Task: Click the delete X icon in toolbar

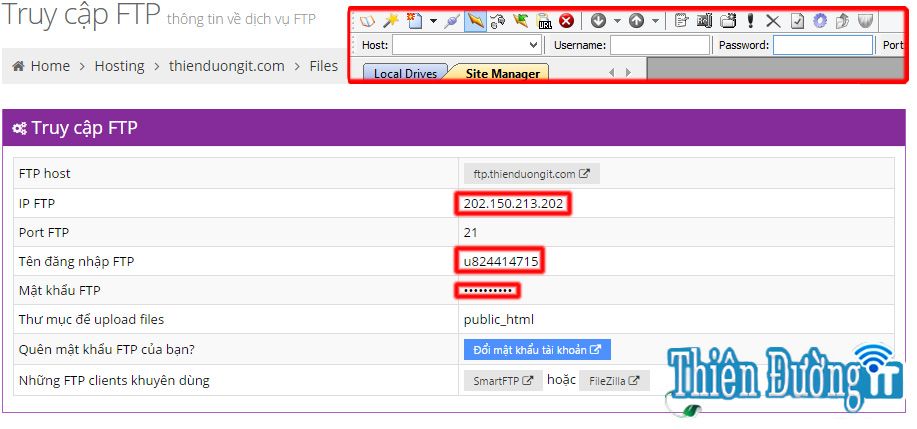Action: click(773, 20)
